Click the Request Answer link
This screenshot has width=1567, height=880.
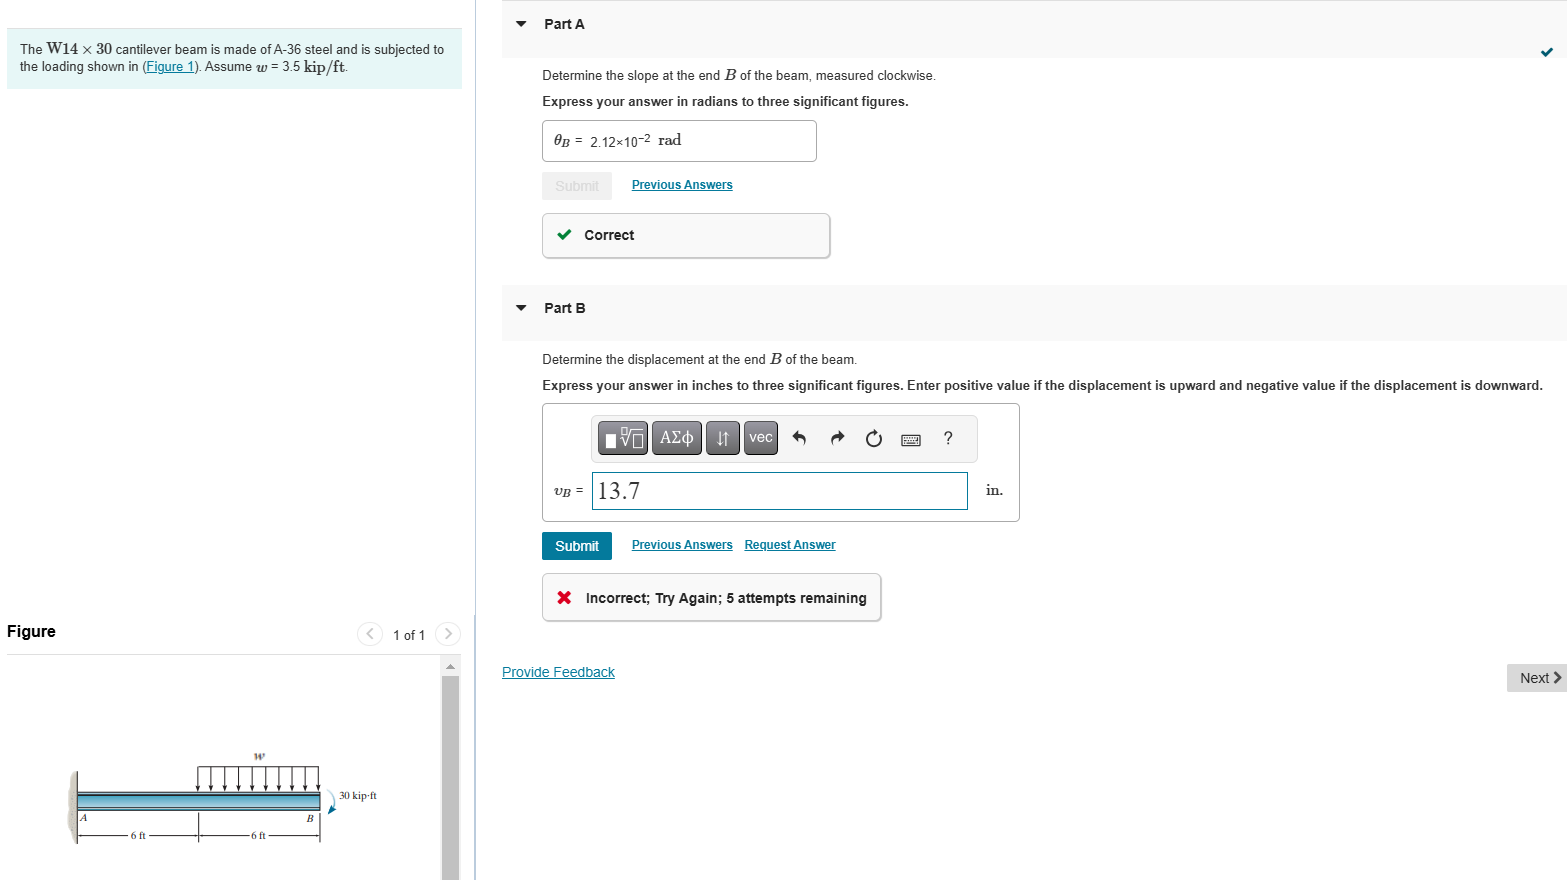click(790, 545)
